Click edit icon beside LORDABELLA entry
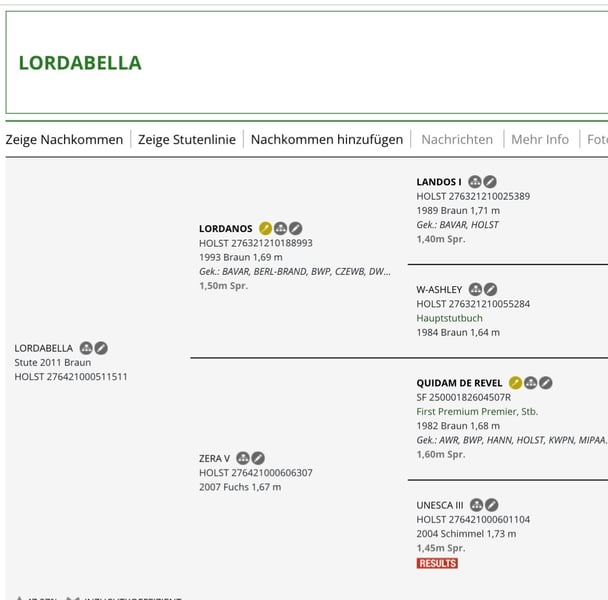 tap(101, 348)
